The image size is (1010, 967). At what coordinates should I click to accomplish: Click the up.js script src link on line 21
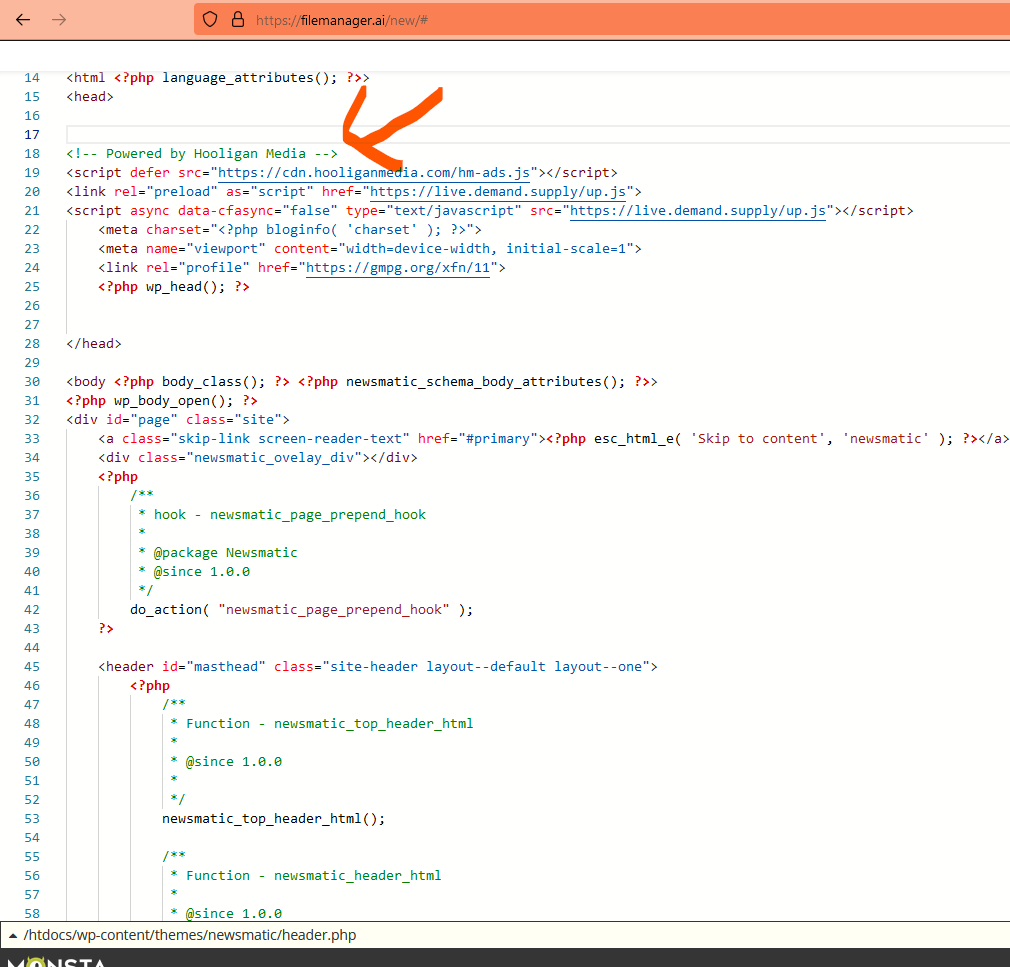(698, 210)
